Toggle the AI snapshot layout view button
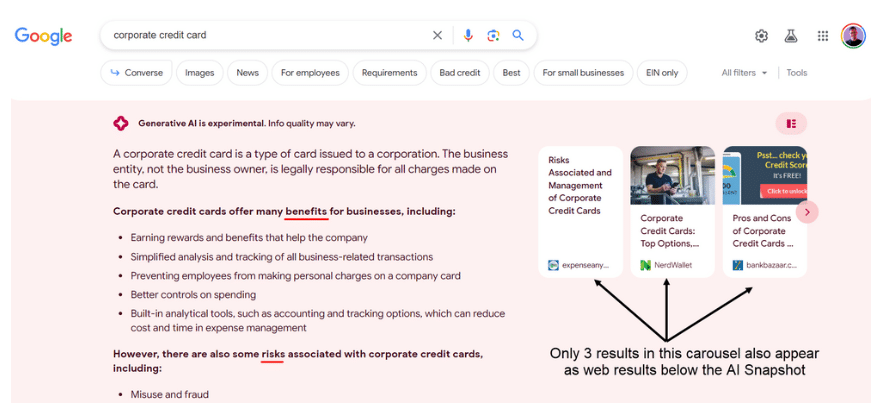 pyautogui.click(x=791, y=124)
